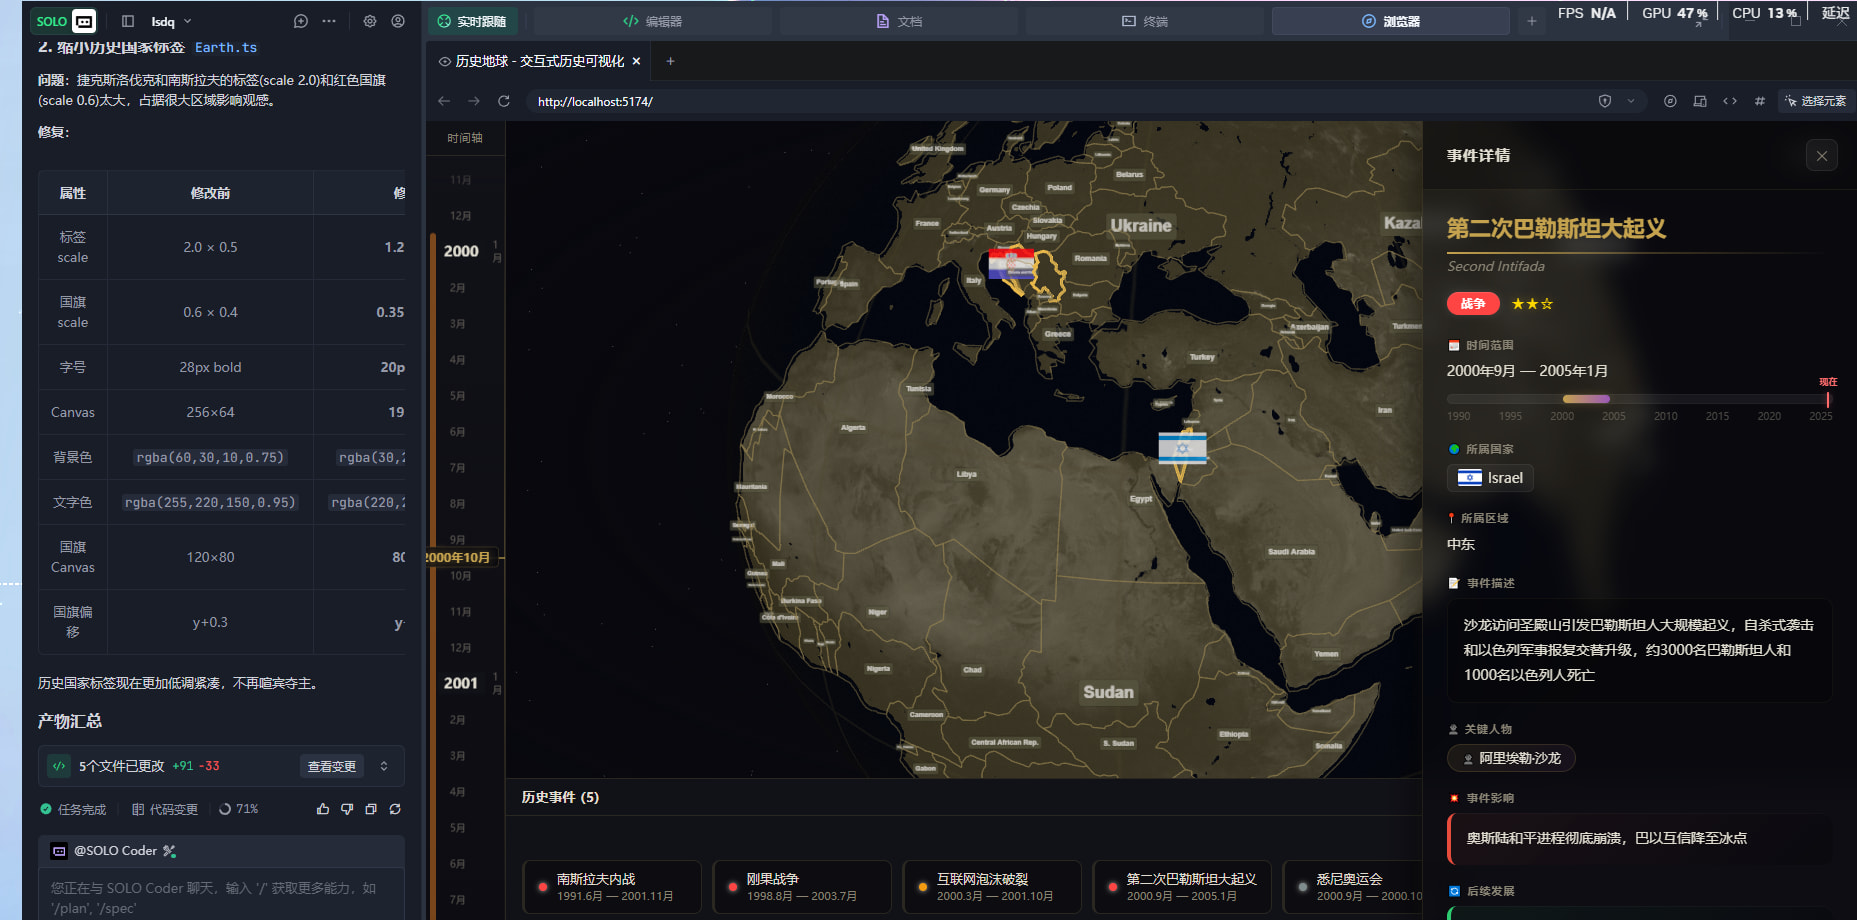Image resolution: width=1857 pixels, height=920 pixels.
Task: Click the browser refresh icon
Action: pyautogui.click(x=504, y=101)
